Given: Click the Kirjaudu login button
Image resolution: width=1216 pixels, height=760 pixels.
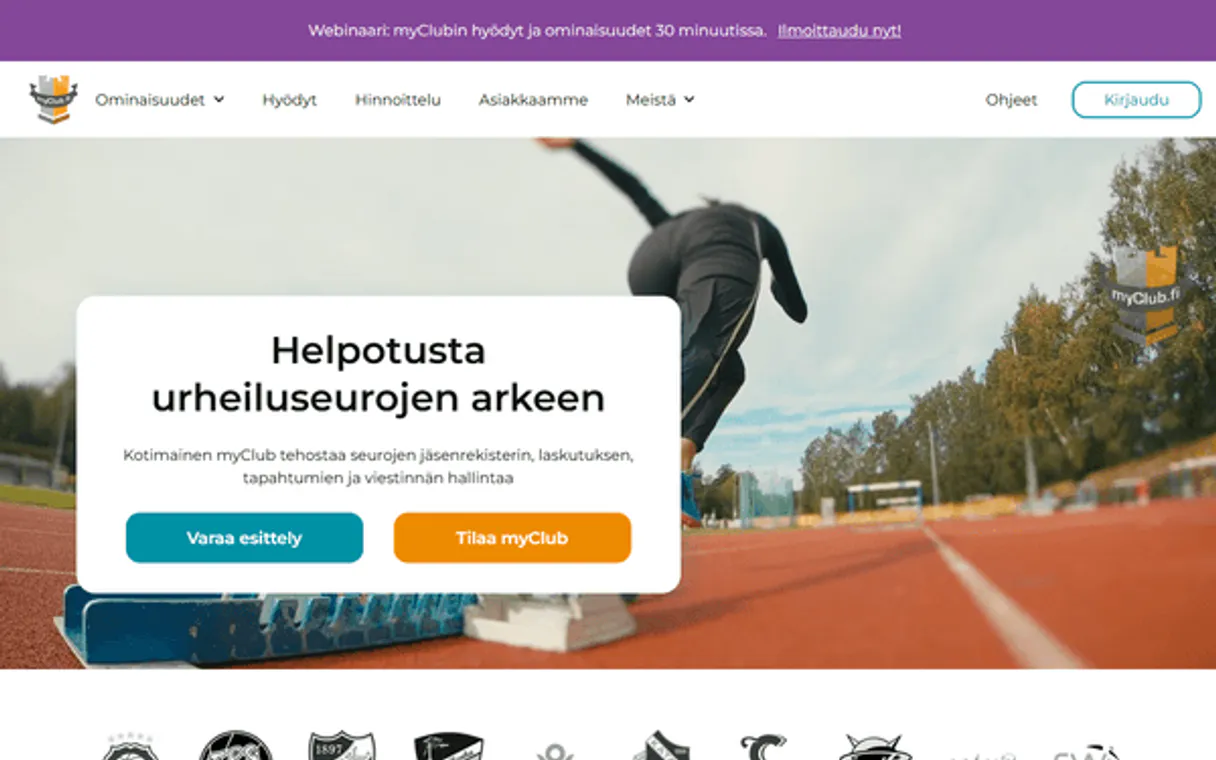Looking at the screenshot, I should pyautogui.click(x=1136, y=100).
